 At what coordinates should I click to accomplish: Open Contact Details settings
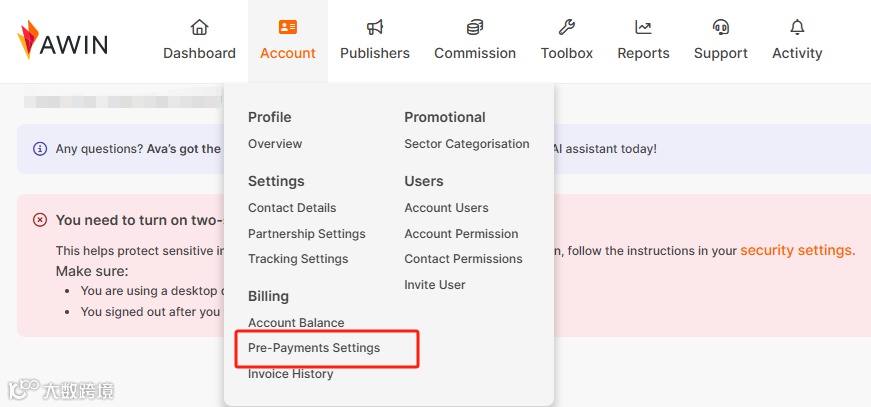(292, 208)
